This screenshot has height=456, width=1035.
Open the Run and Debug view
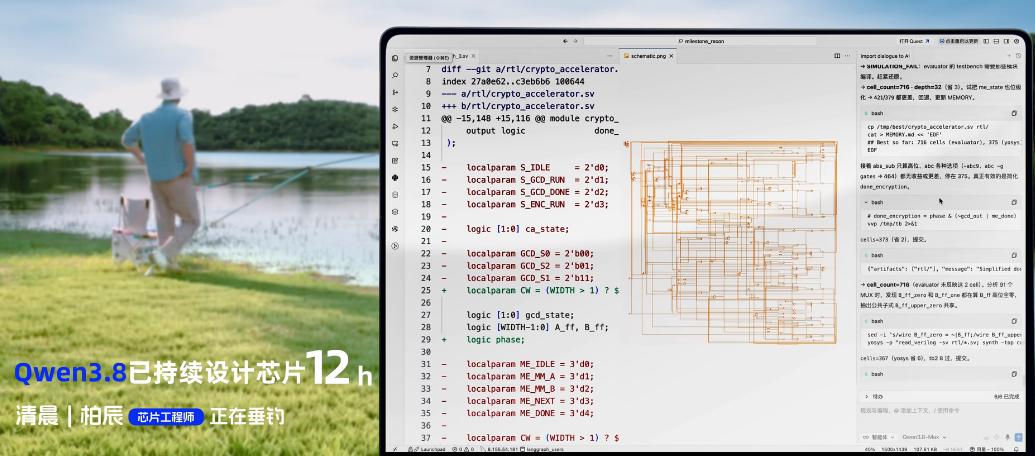395,126
